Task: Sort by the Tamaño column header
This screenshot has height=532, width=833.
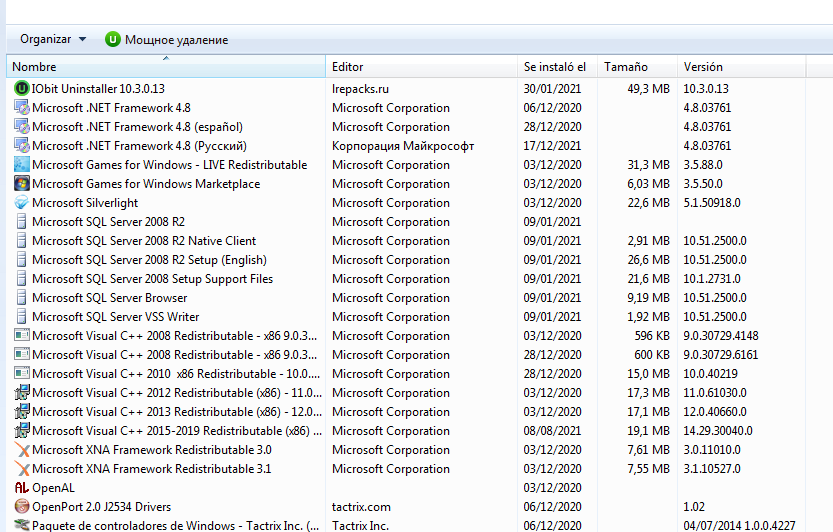Action: [x=638, y=66]
